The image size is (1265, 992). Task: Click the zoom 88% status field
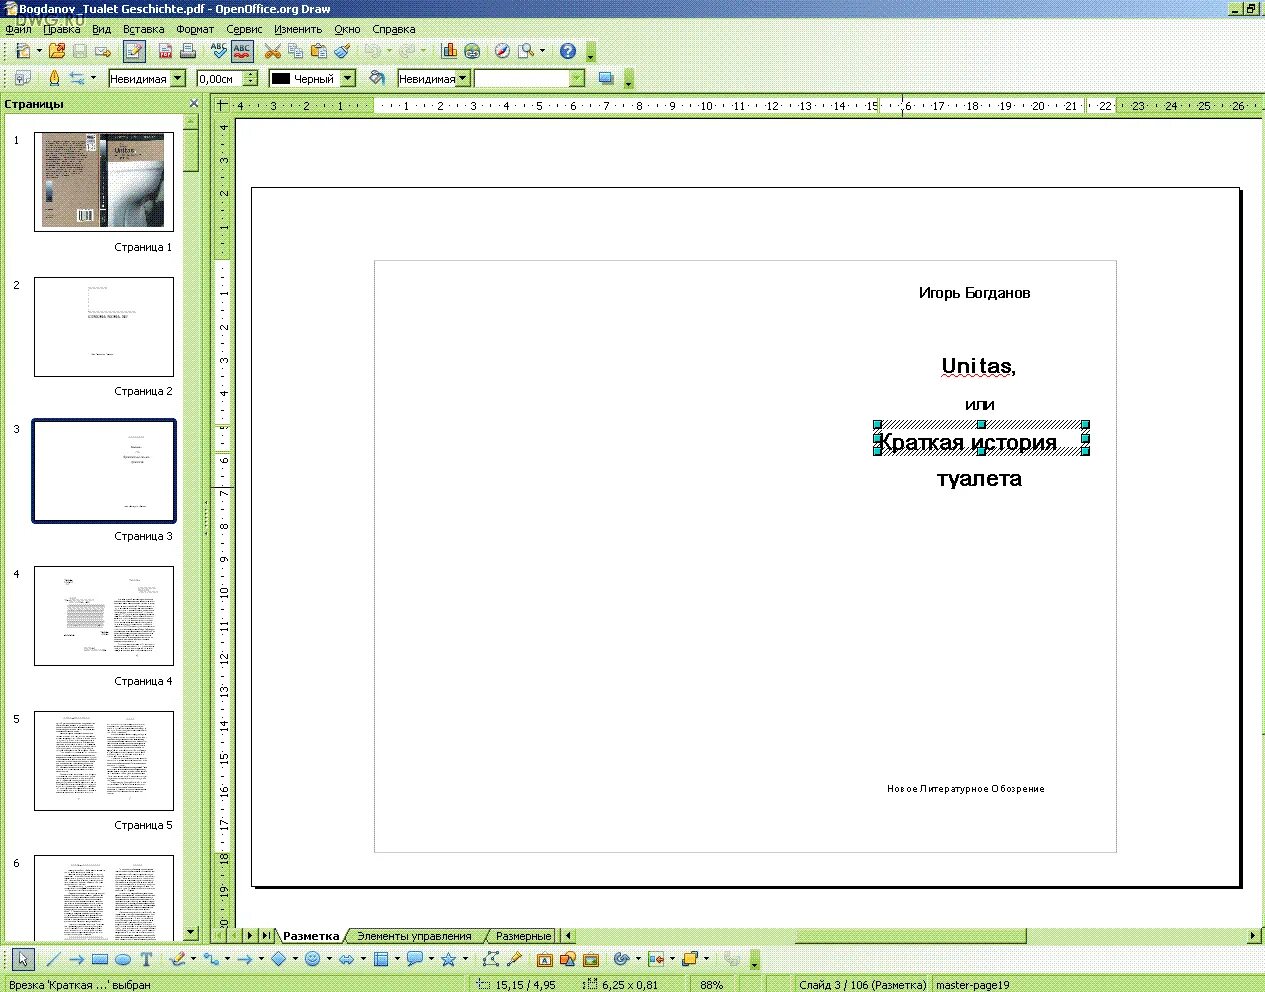(712, 985)
